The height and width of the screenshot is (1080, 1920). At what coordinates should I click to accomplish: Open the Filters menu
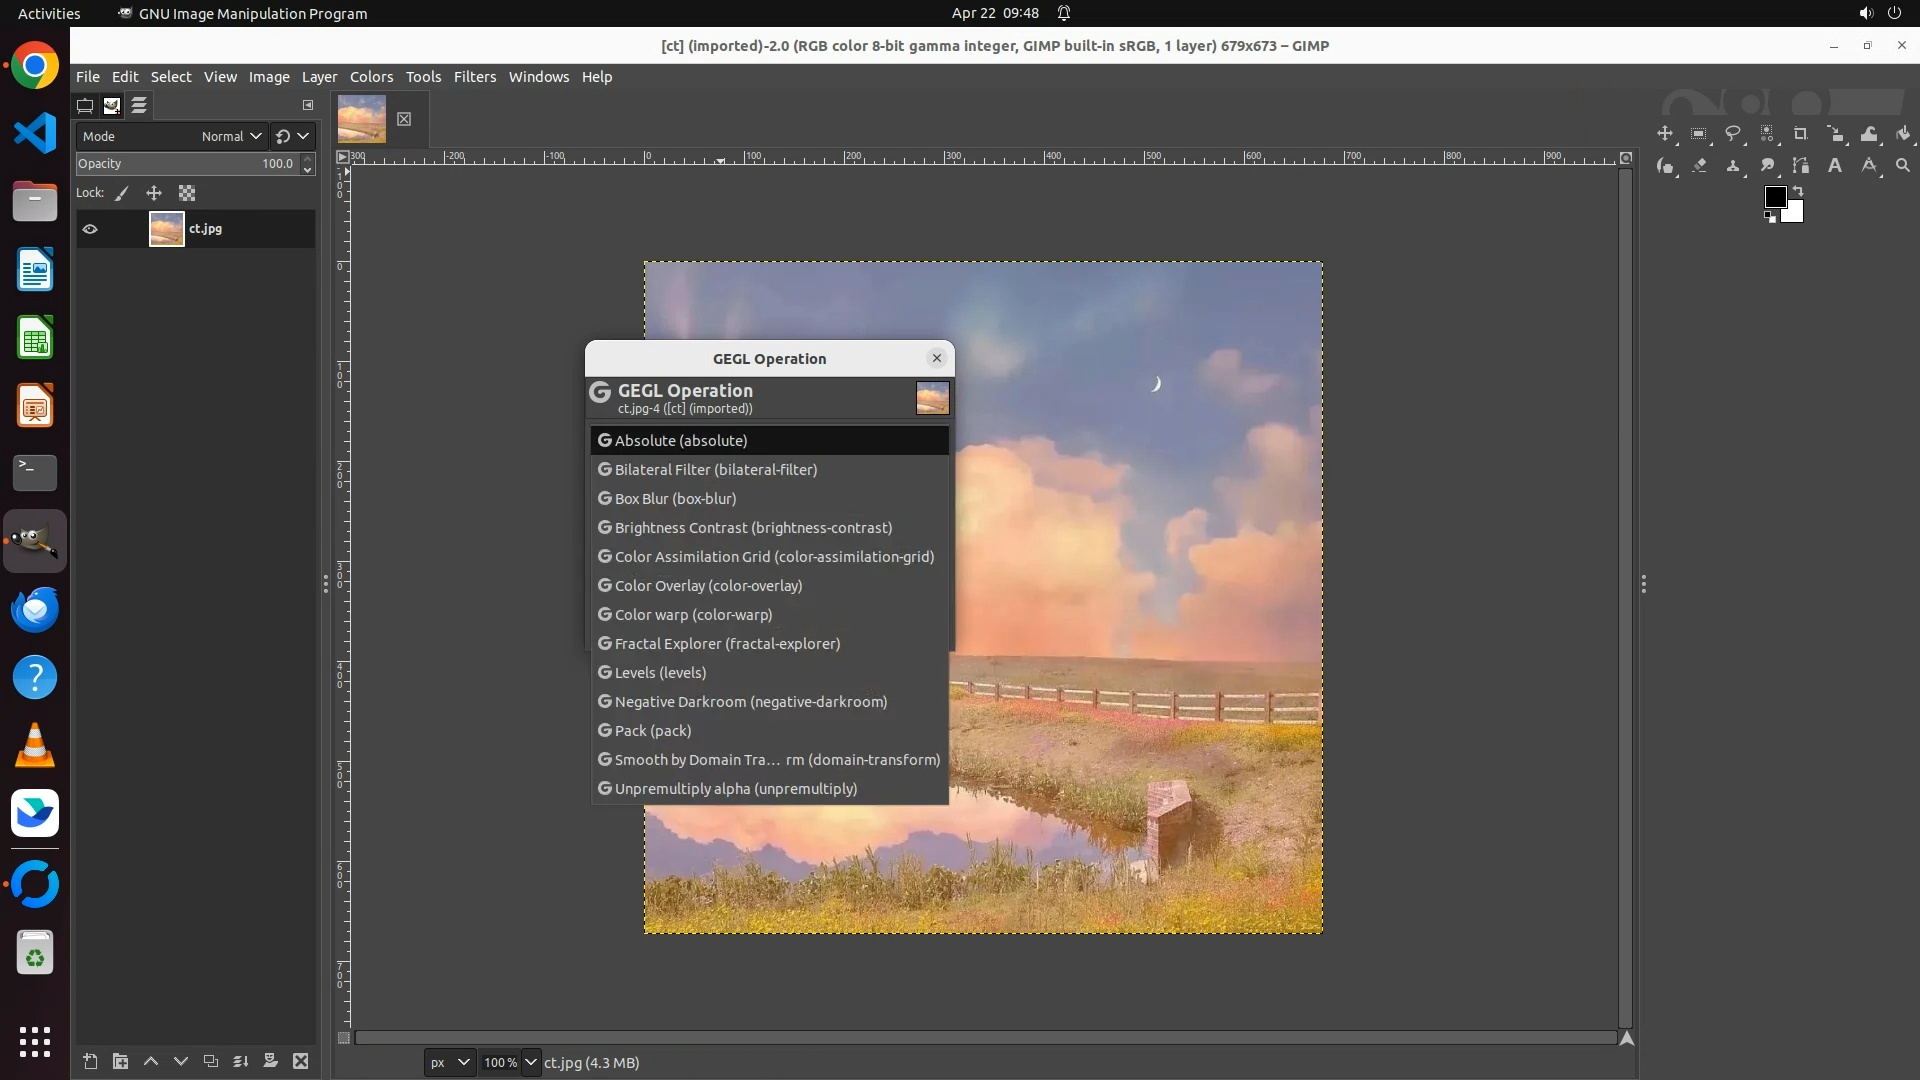coord(474,77)
